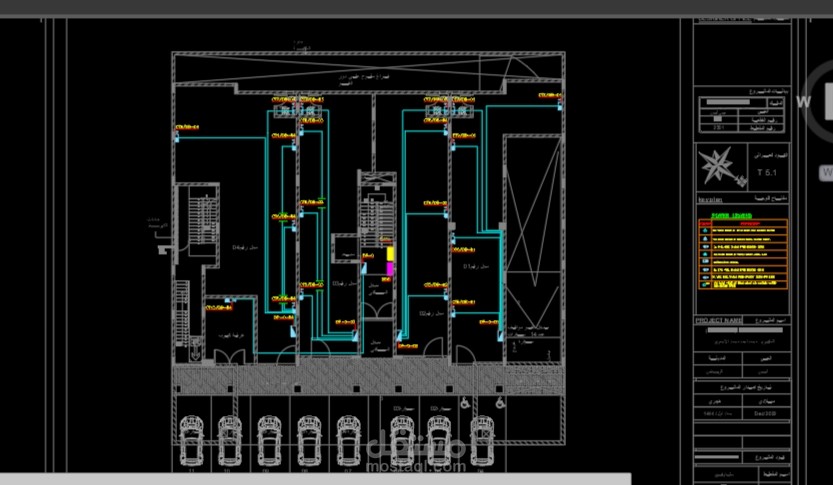
Task: Click the double door below the magenta rectangle
Action: tap(378, 311)
